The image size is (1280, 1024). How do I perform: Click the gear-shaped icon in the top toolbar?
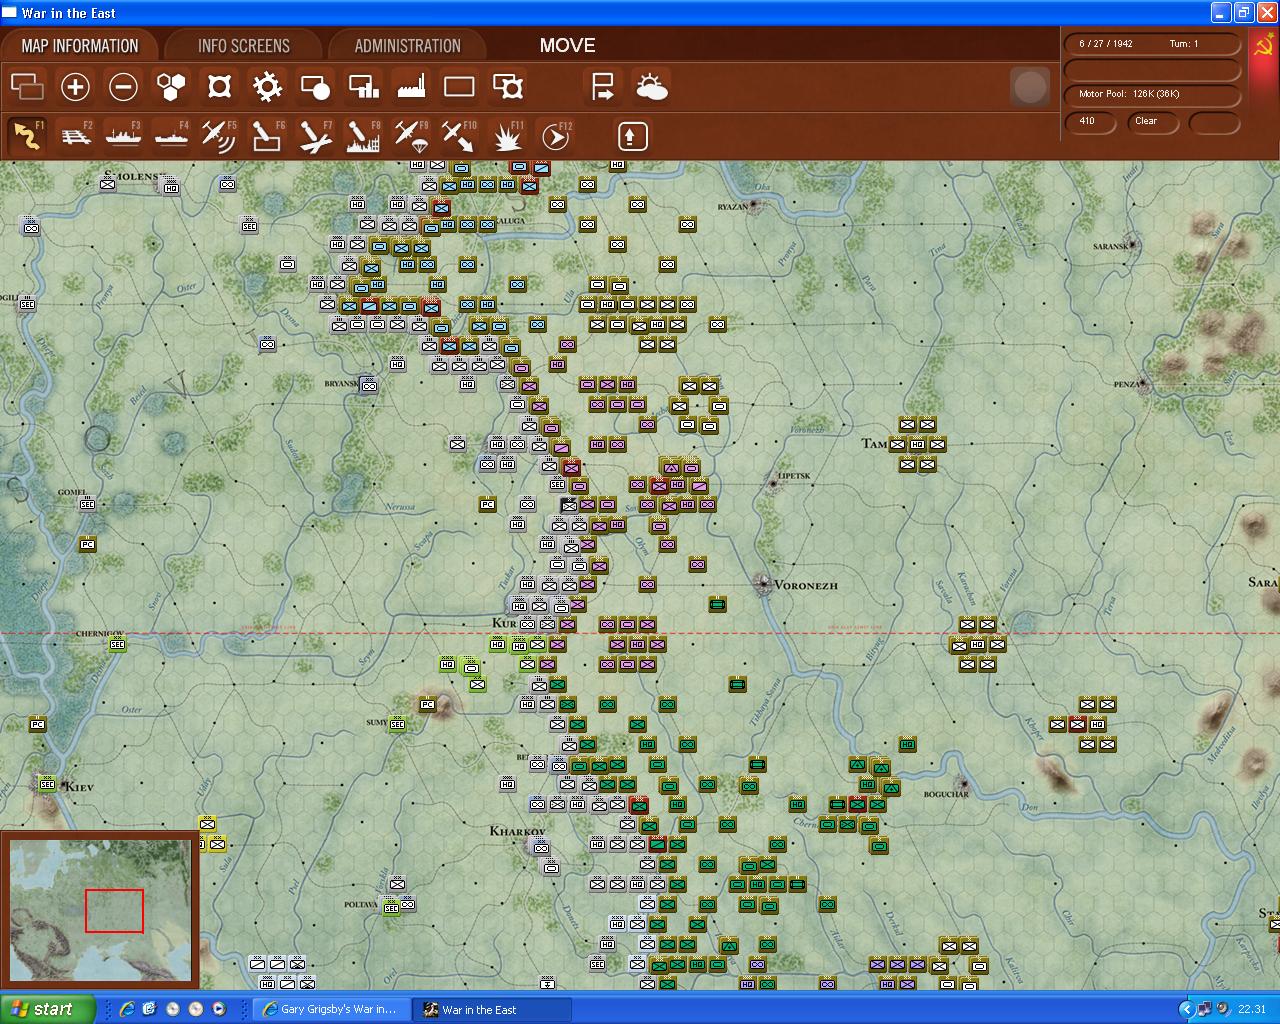pos(267,87)
